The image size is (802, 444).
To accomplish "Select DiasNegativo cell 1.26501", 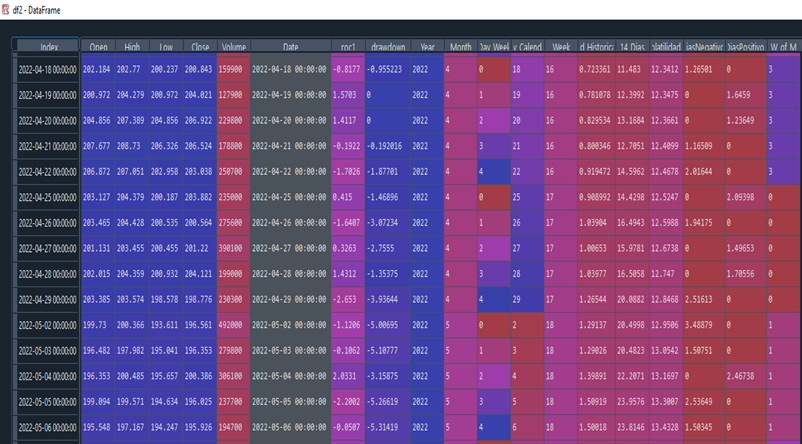I will click(704, 70).
